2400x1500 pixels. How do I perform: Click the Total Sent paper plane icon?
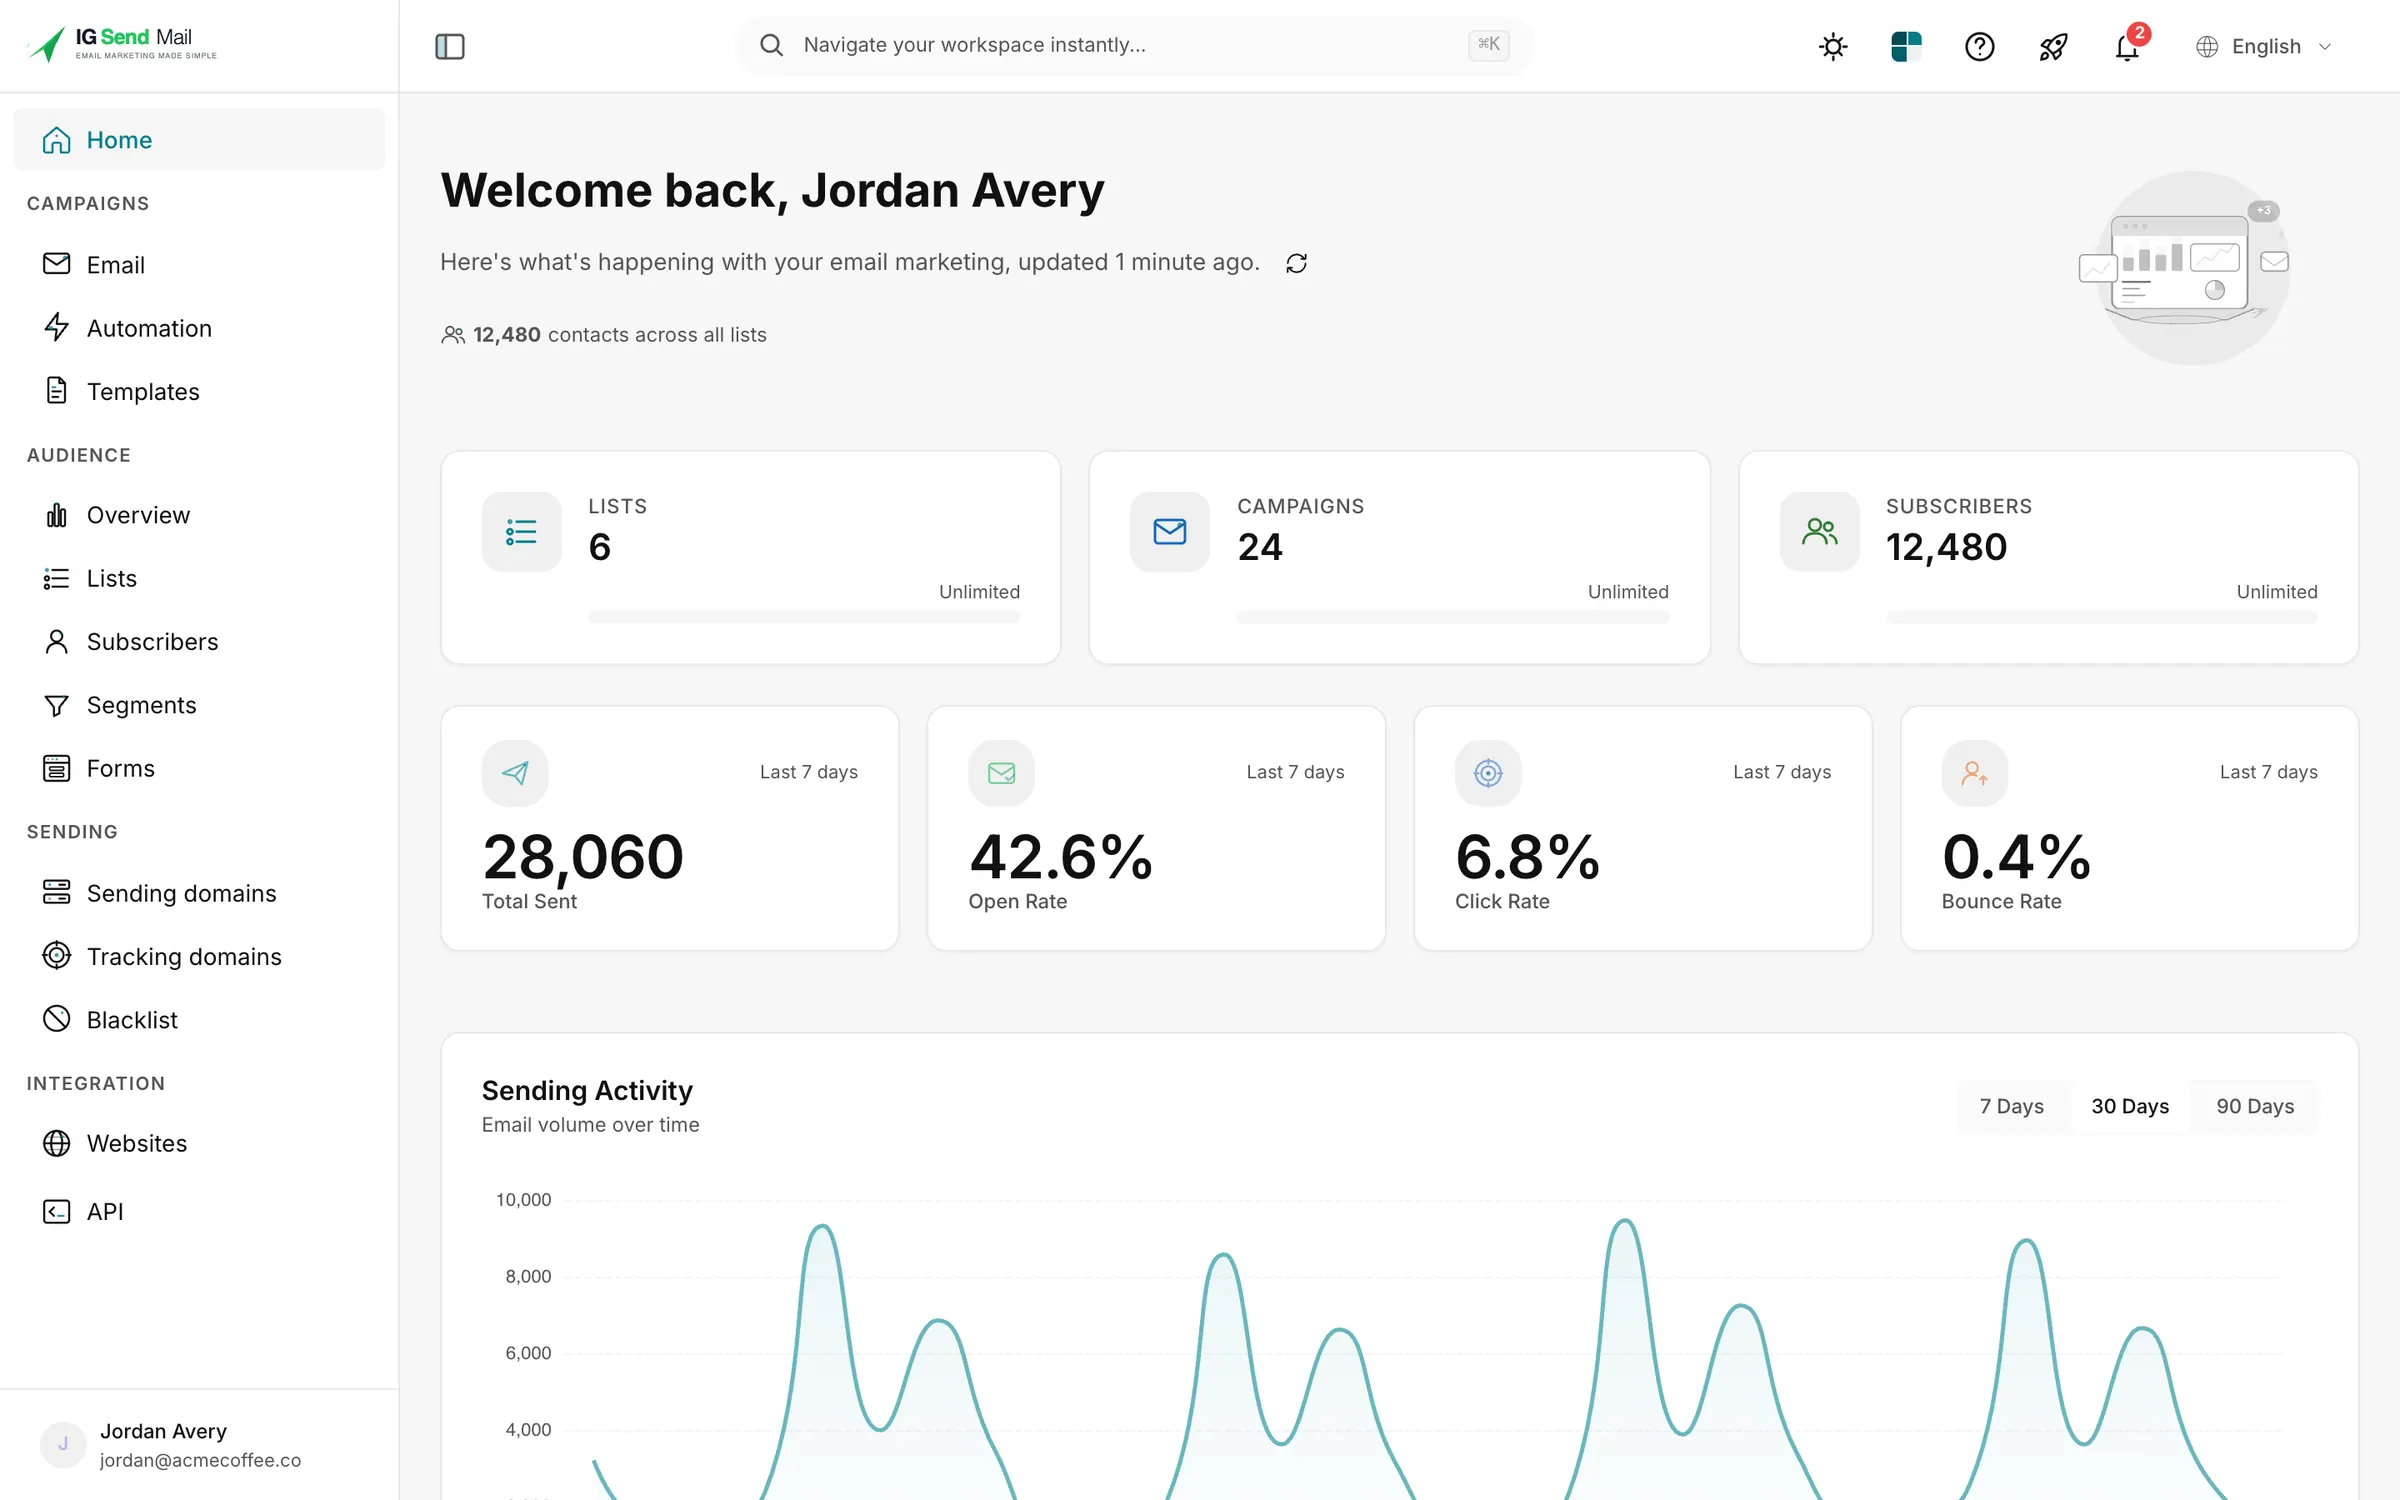tap(515, 773)
